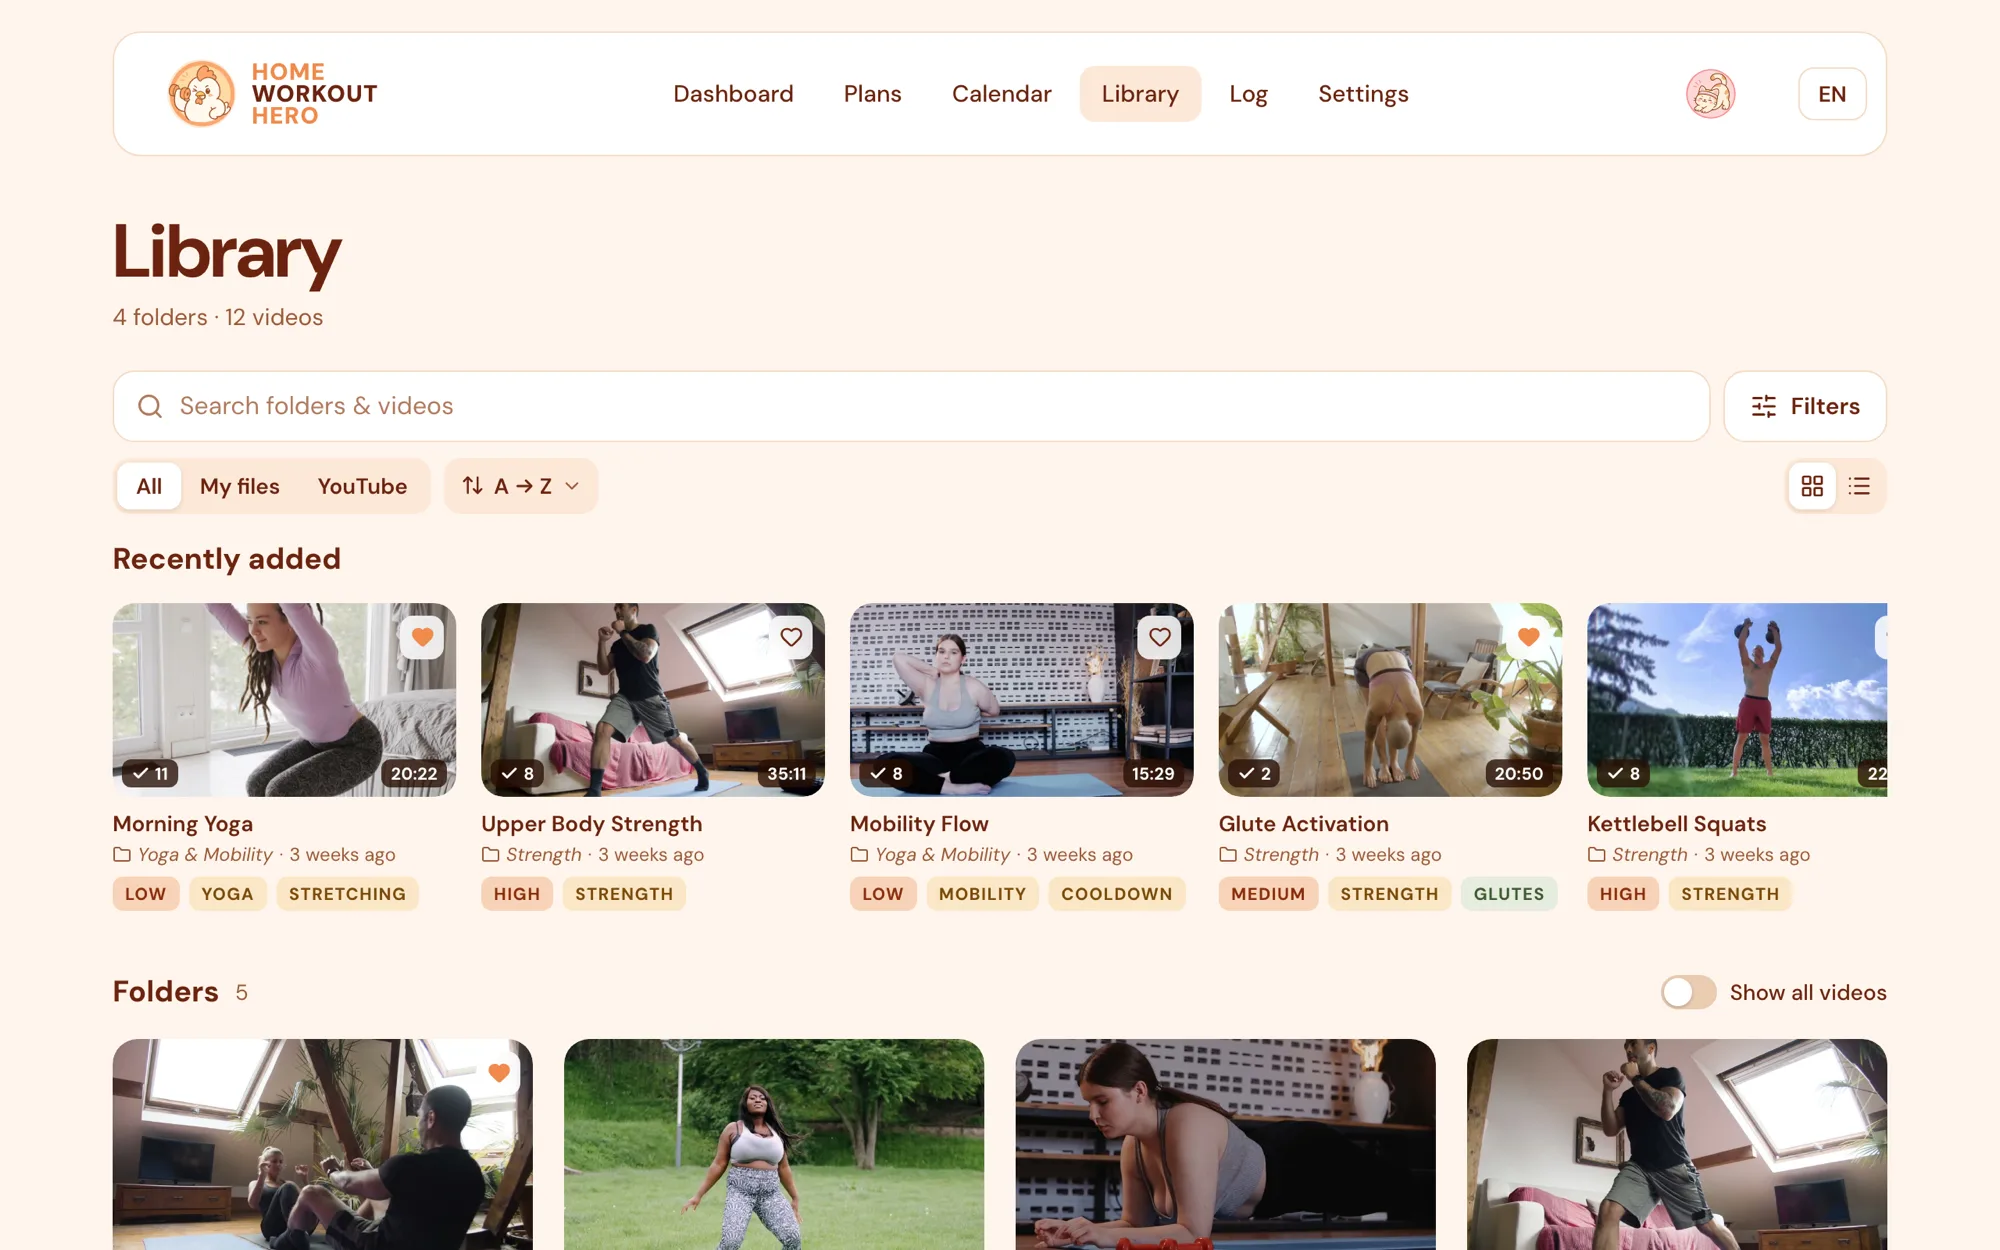Open the Filters panel
The image size is (2000, 1250).
click(1805, 406)
